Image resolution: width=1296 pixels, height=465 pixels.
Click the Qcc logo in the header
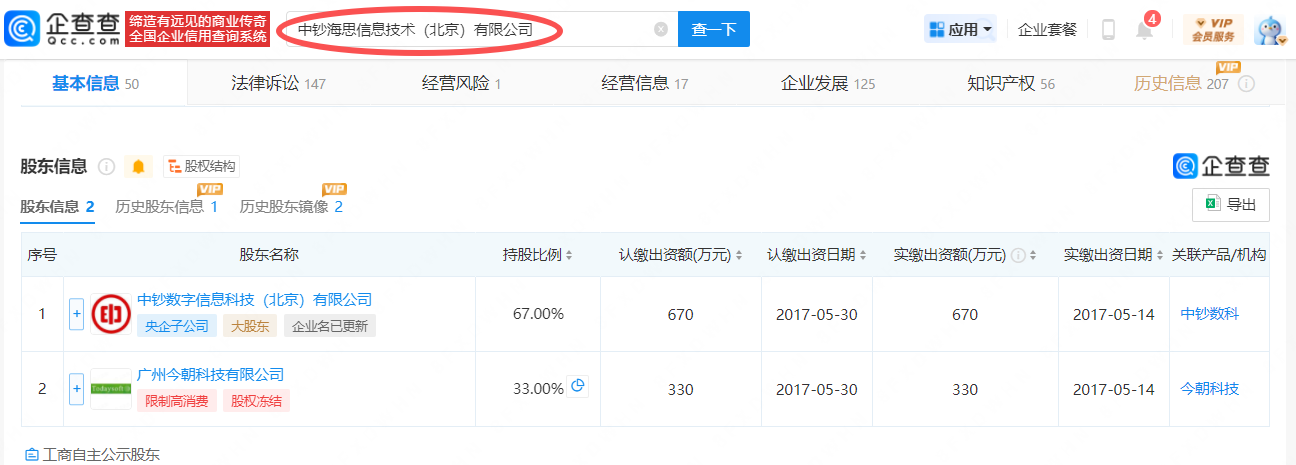(62, 29)
